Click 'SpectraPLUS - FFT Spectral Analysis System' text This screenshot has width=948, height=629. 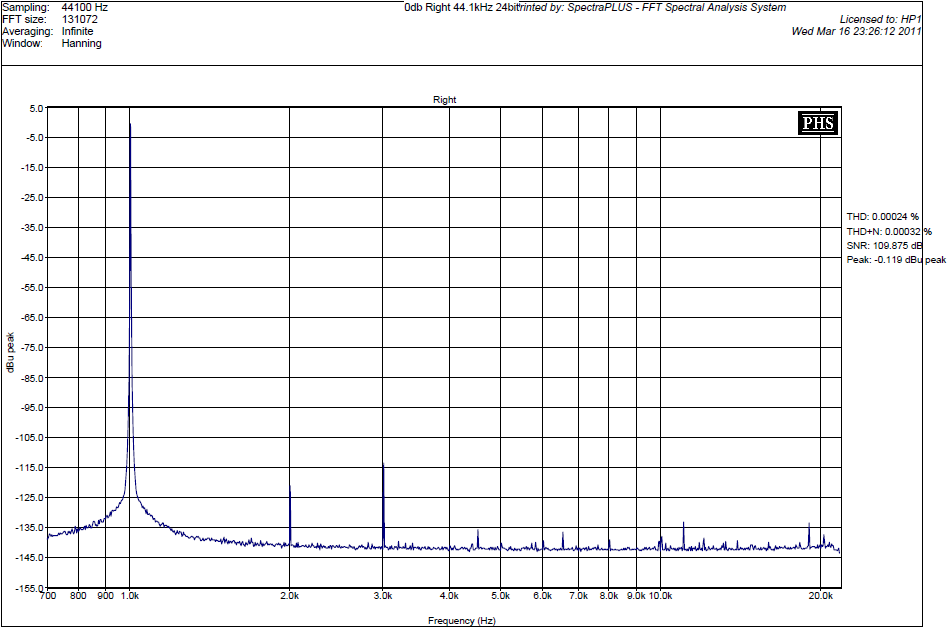pos(677,7)
